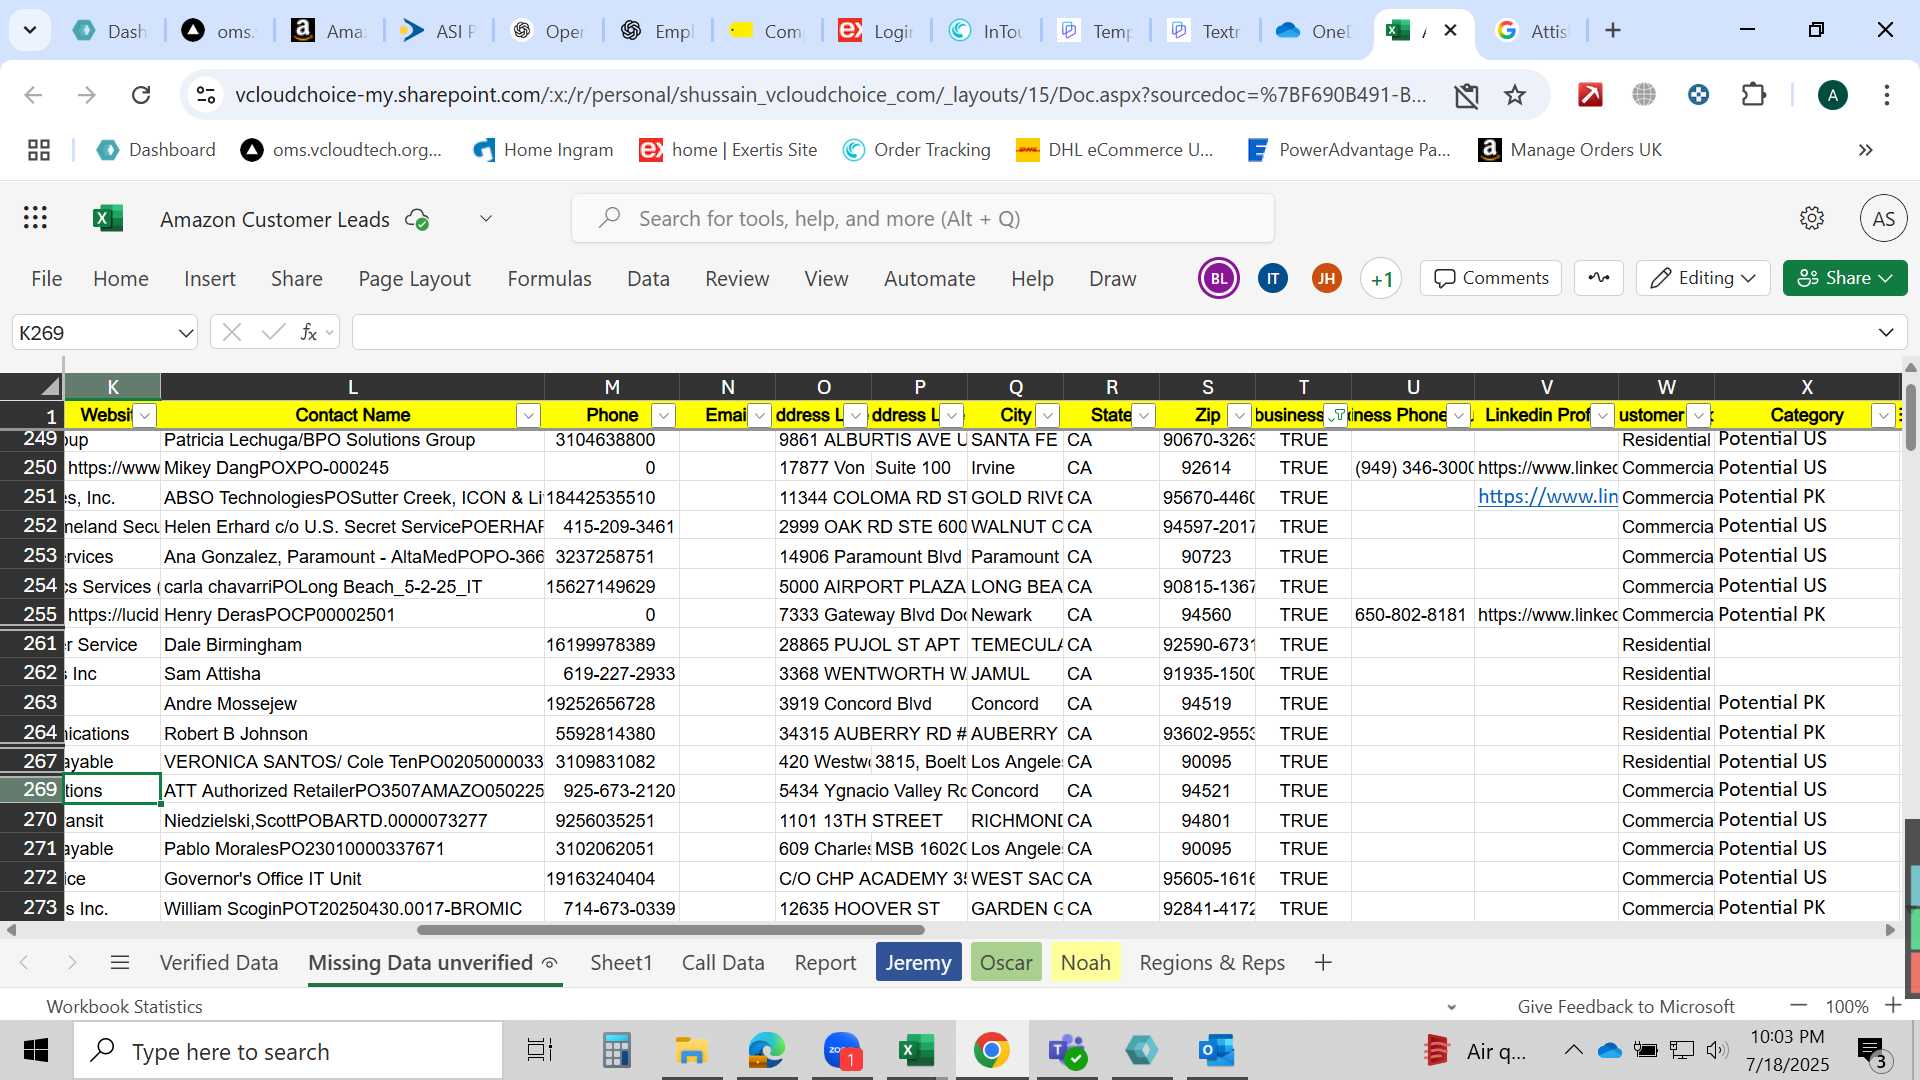The height and width of the screenshot is (1080, 1920).
Task: Show the IT collaborator presence avatar
Action: (1272, 279)
